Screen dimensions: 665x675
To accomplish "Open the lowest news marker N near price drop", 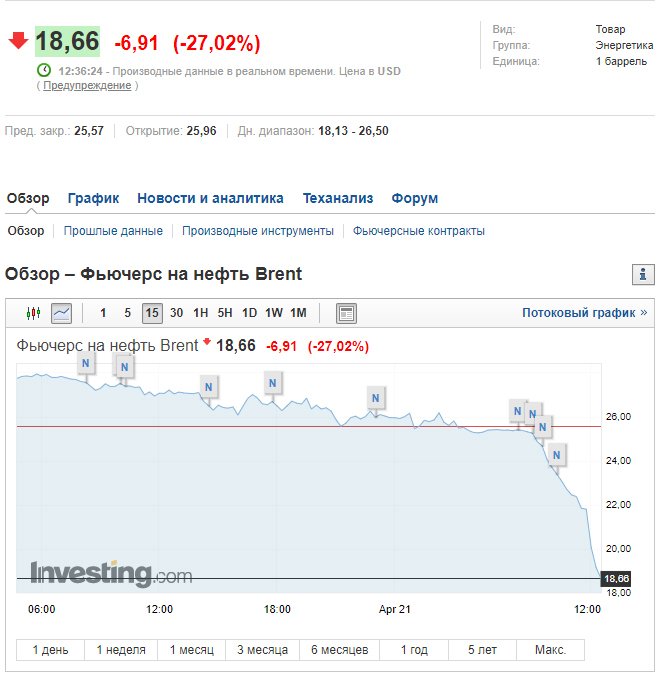I will 557,455.
